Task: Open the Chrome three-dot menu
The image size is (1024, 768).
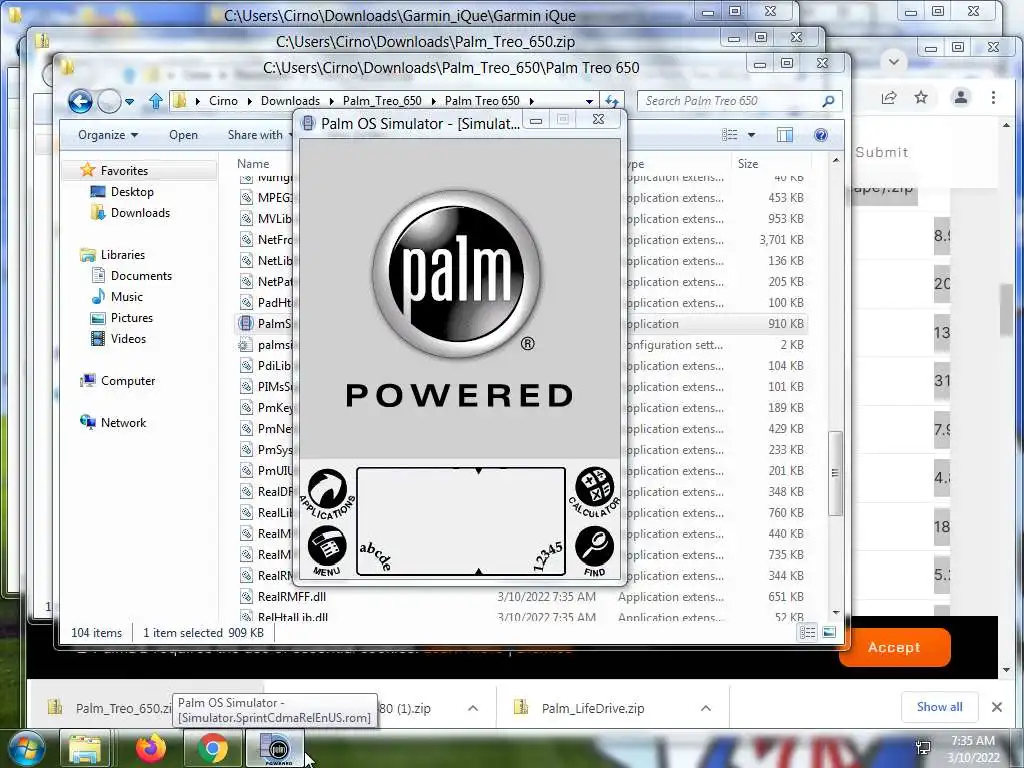Action: point(993,98)
